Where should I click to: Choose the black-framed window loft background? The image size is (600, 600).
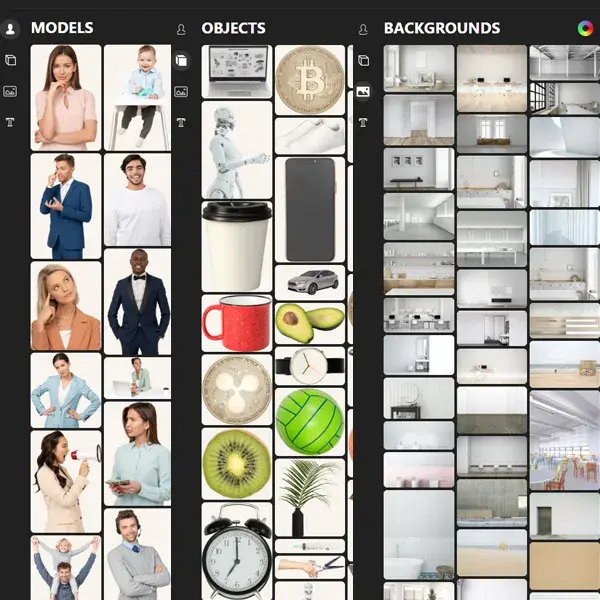click(565, 98)
